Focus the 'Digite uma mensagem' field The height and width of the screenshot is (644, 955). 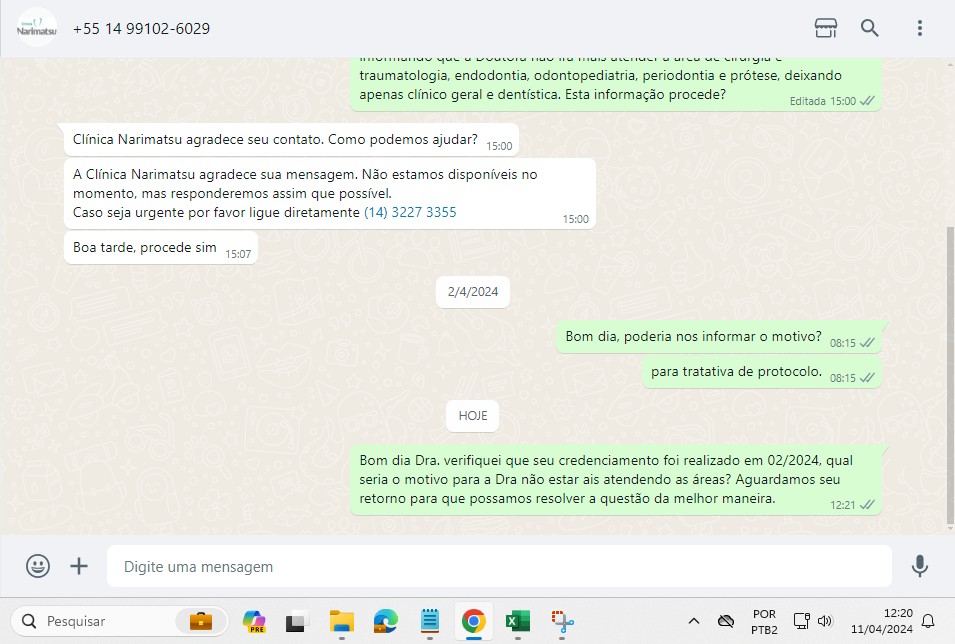[x=499, y=567]
